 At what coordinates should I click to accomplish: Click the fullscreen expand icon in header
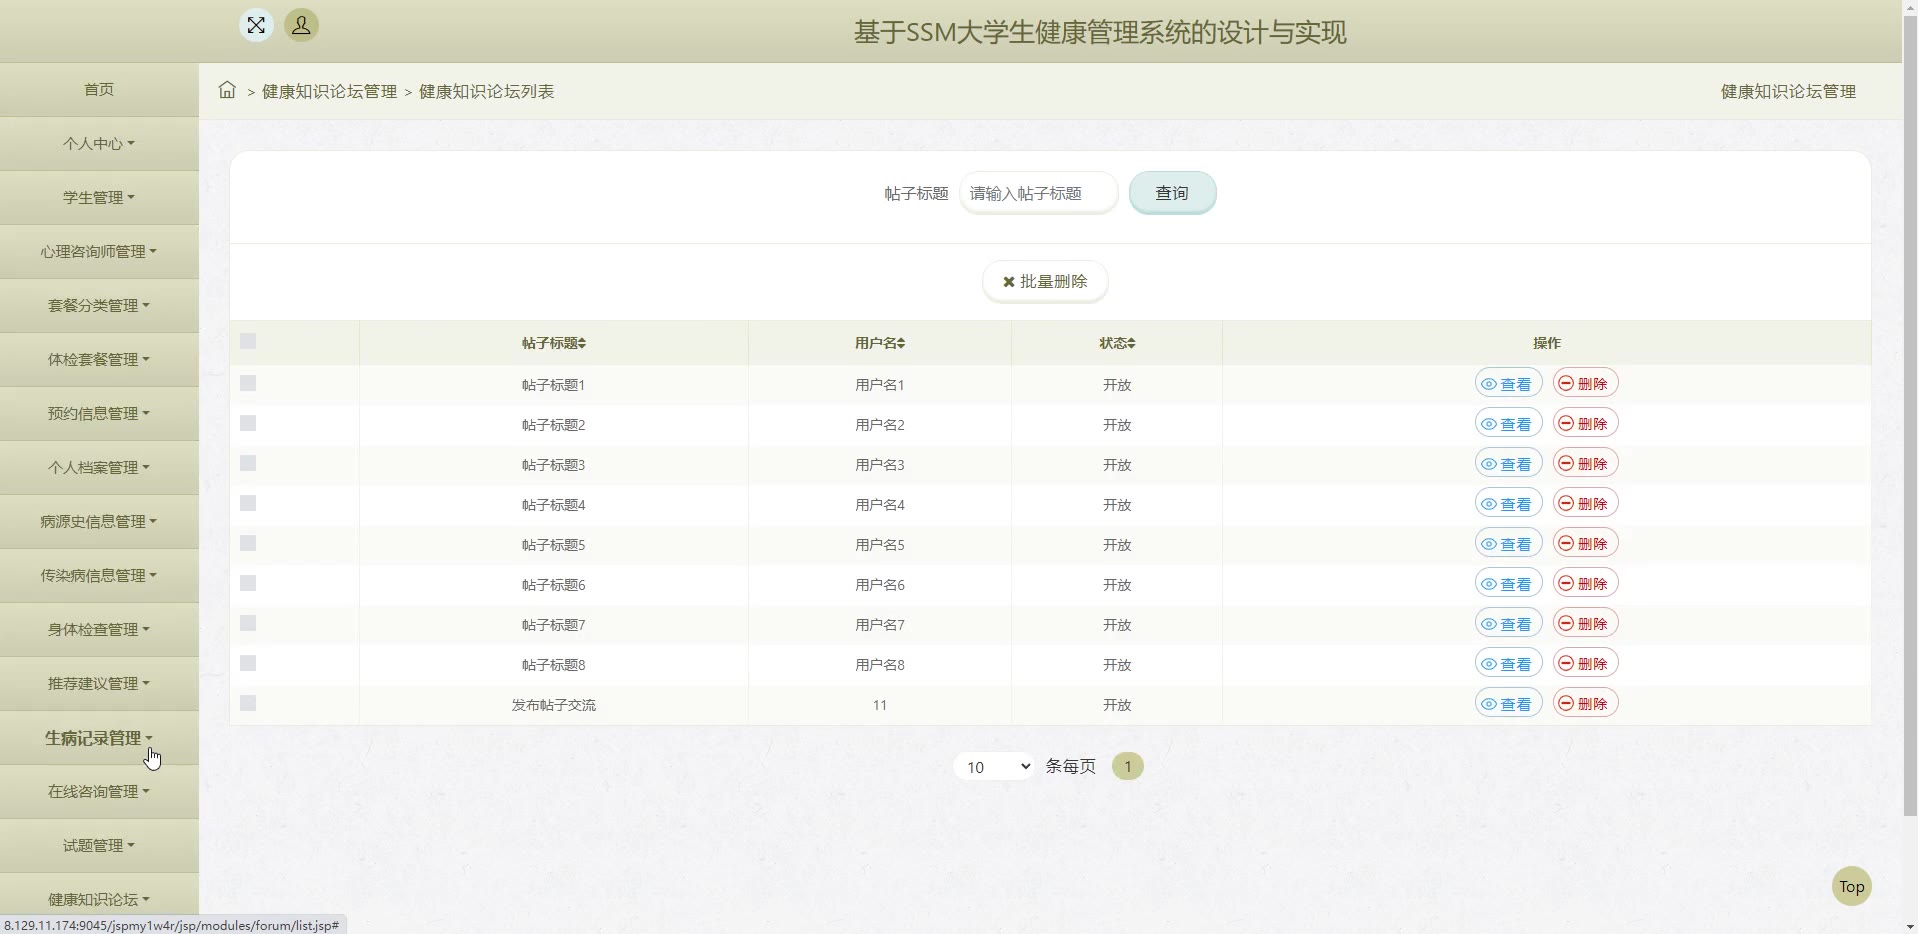(256, 25)
